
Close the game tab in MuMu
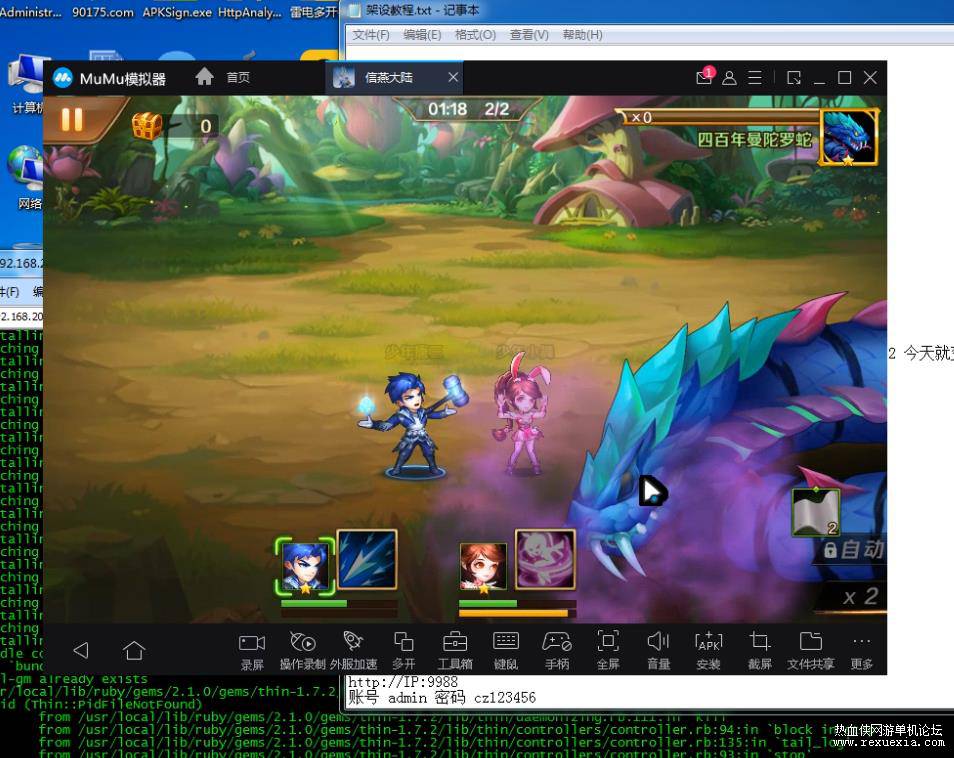453,77
